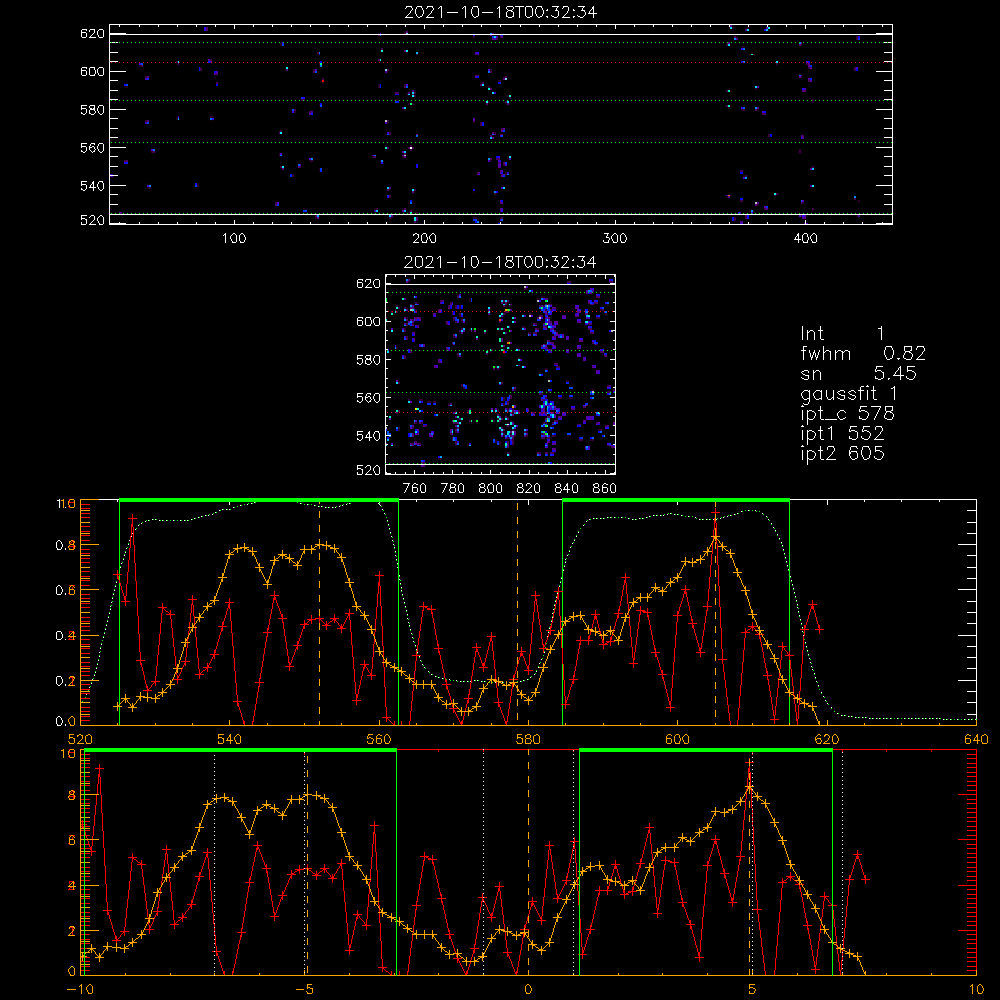Image resolution: width=1000 pixels, height=1000 pixels.
Task: Click bottom plot's y-axis label 6
Action: [71, 841]
